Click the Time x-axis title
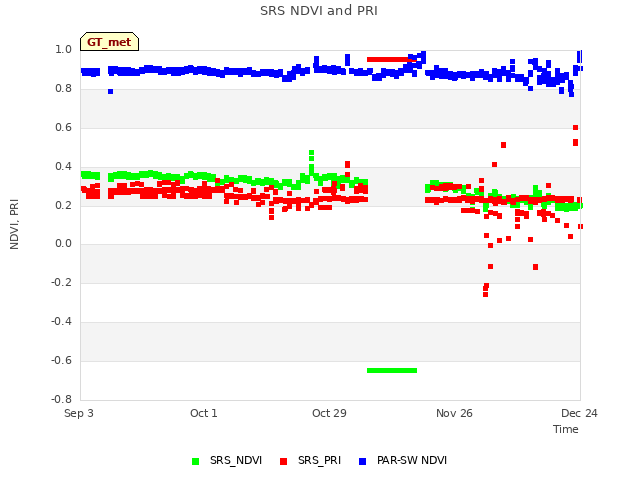This screenshot has width=640, height=480. pyautogui.click(x=566, y=429)
